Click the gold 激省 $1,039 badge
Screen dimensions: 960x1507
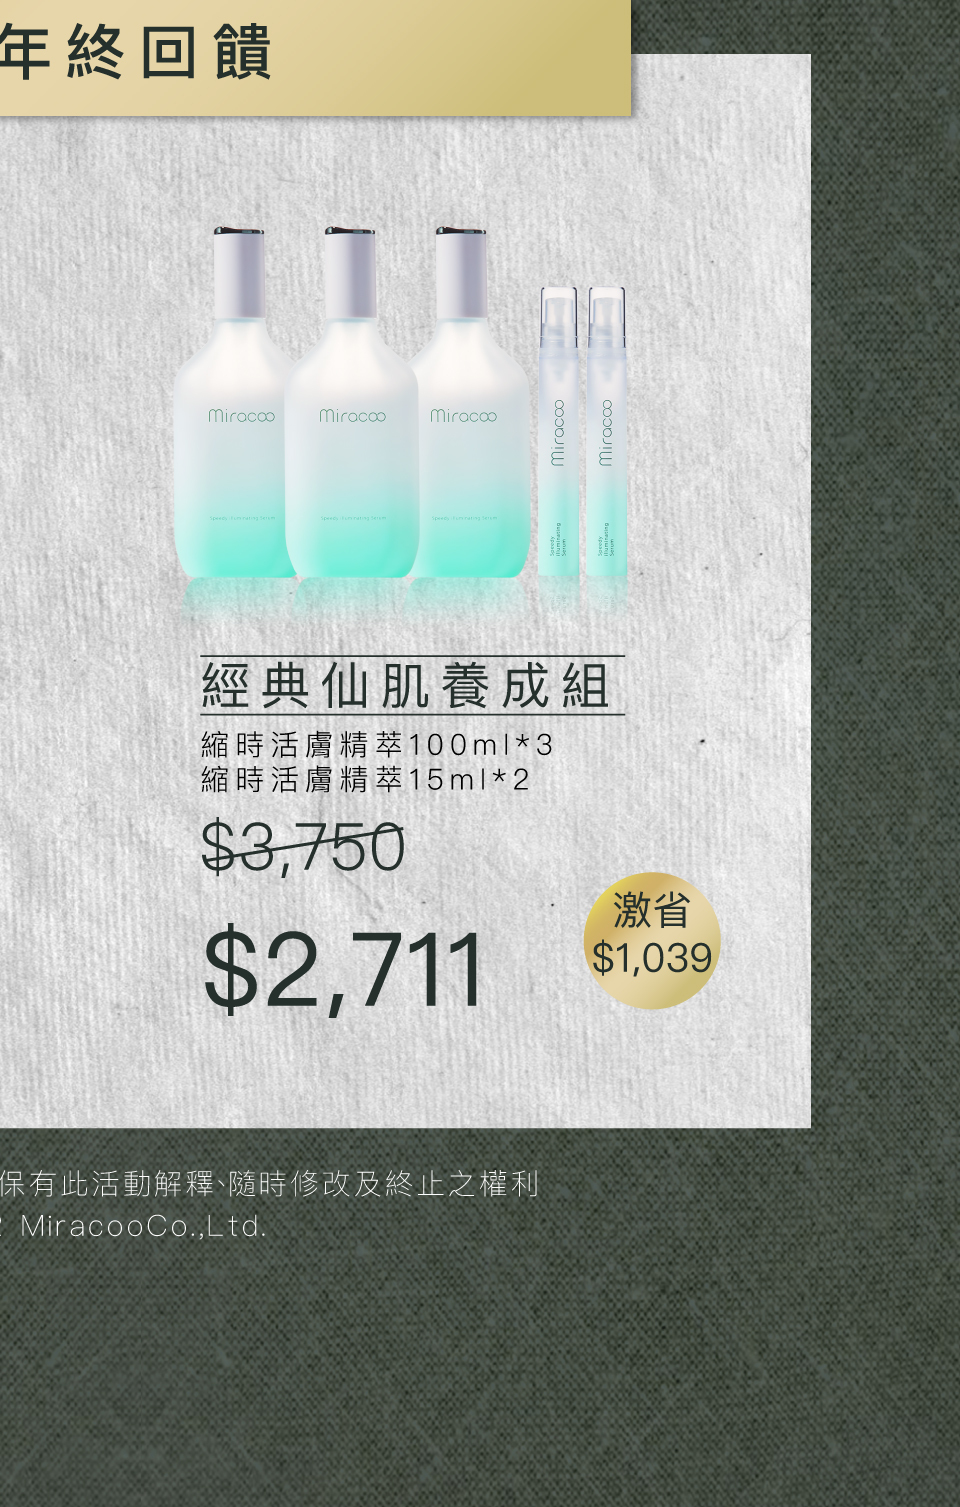click(x=652, y=940)
